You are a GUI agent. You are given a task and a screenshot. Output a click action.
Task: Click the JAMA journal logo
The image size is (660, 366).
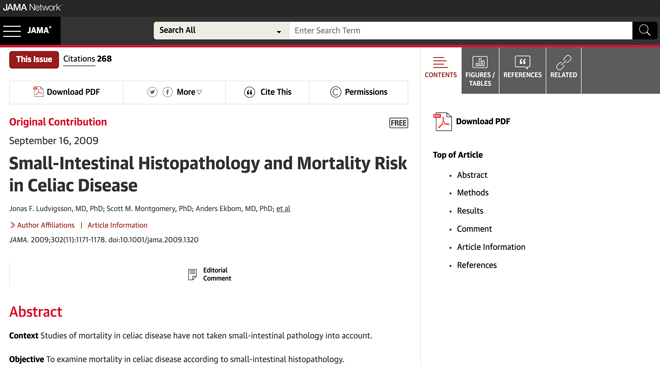tap(39, 30)
